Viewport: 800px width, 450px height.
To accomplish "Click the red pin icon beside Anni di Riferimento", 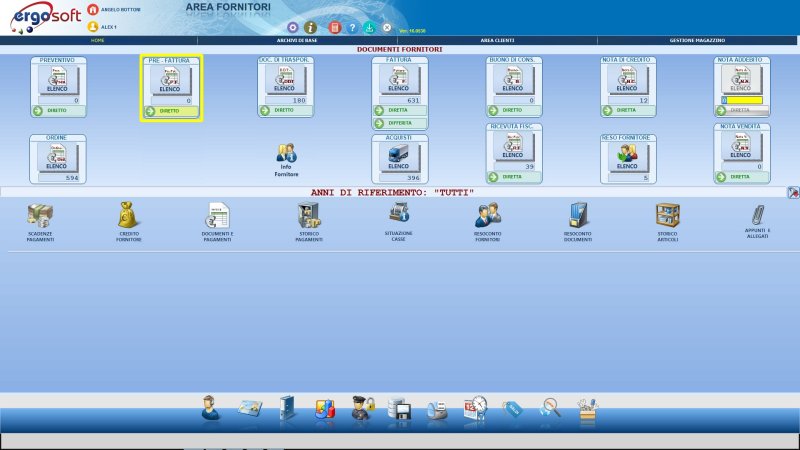I will pyautogui.click(x=793, y=193).
